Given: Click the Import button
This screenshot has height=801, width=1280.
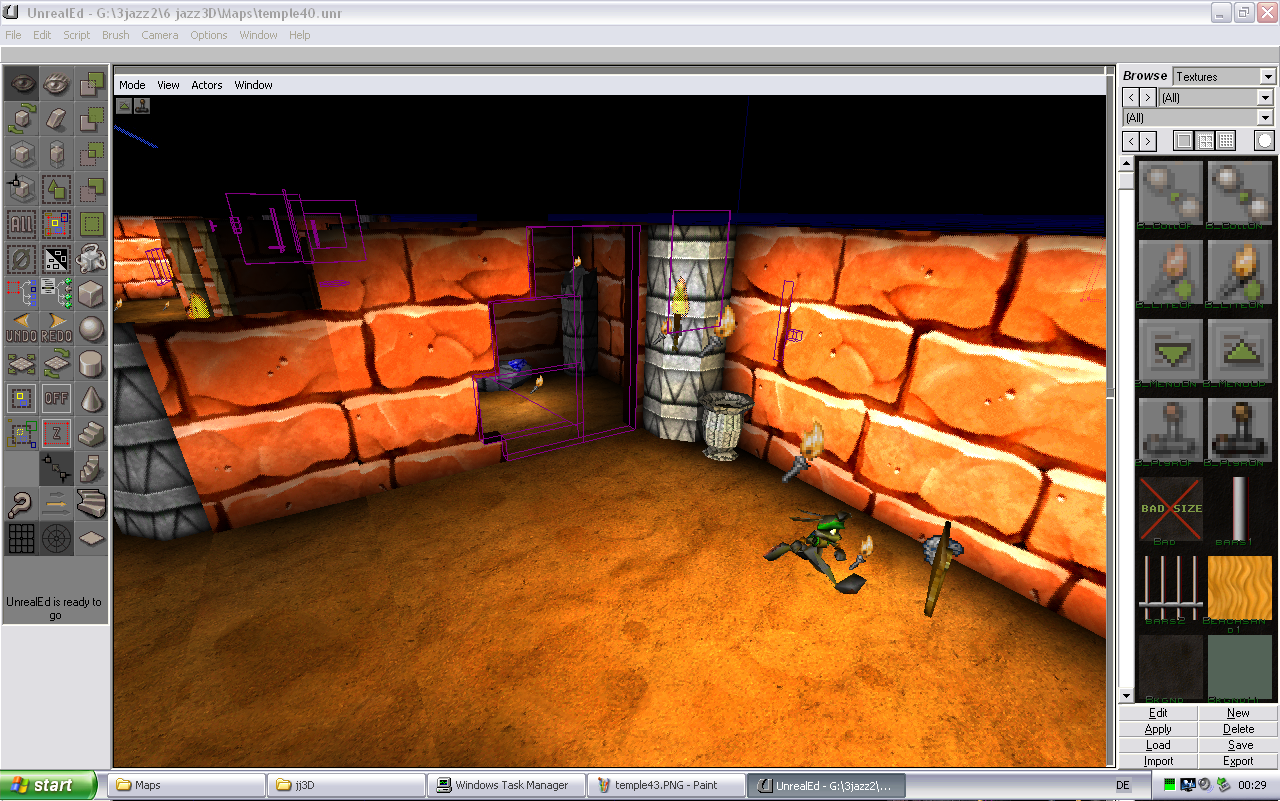Looking at the screenshot, I should (1158, 761).
